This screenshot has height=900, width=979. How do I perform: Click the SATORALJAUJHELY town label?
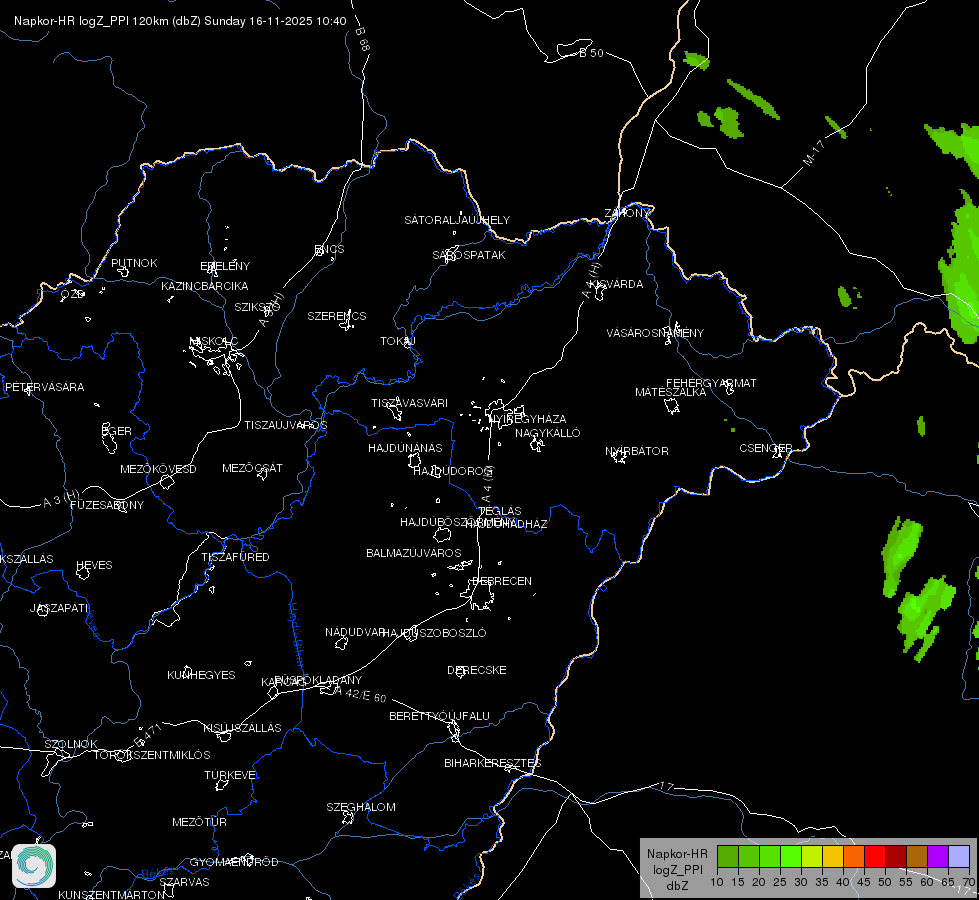[x=457, y=220]
